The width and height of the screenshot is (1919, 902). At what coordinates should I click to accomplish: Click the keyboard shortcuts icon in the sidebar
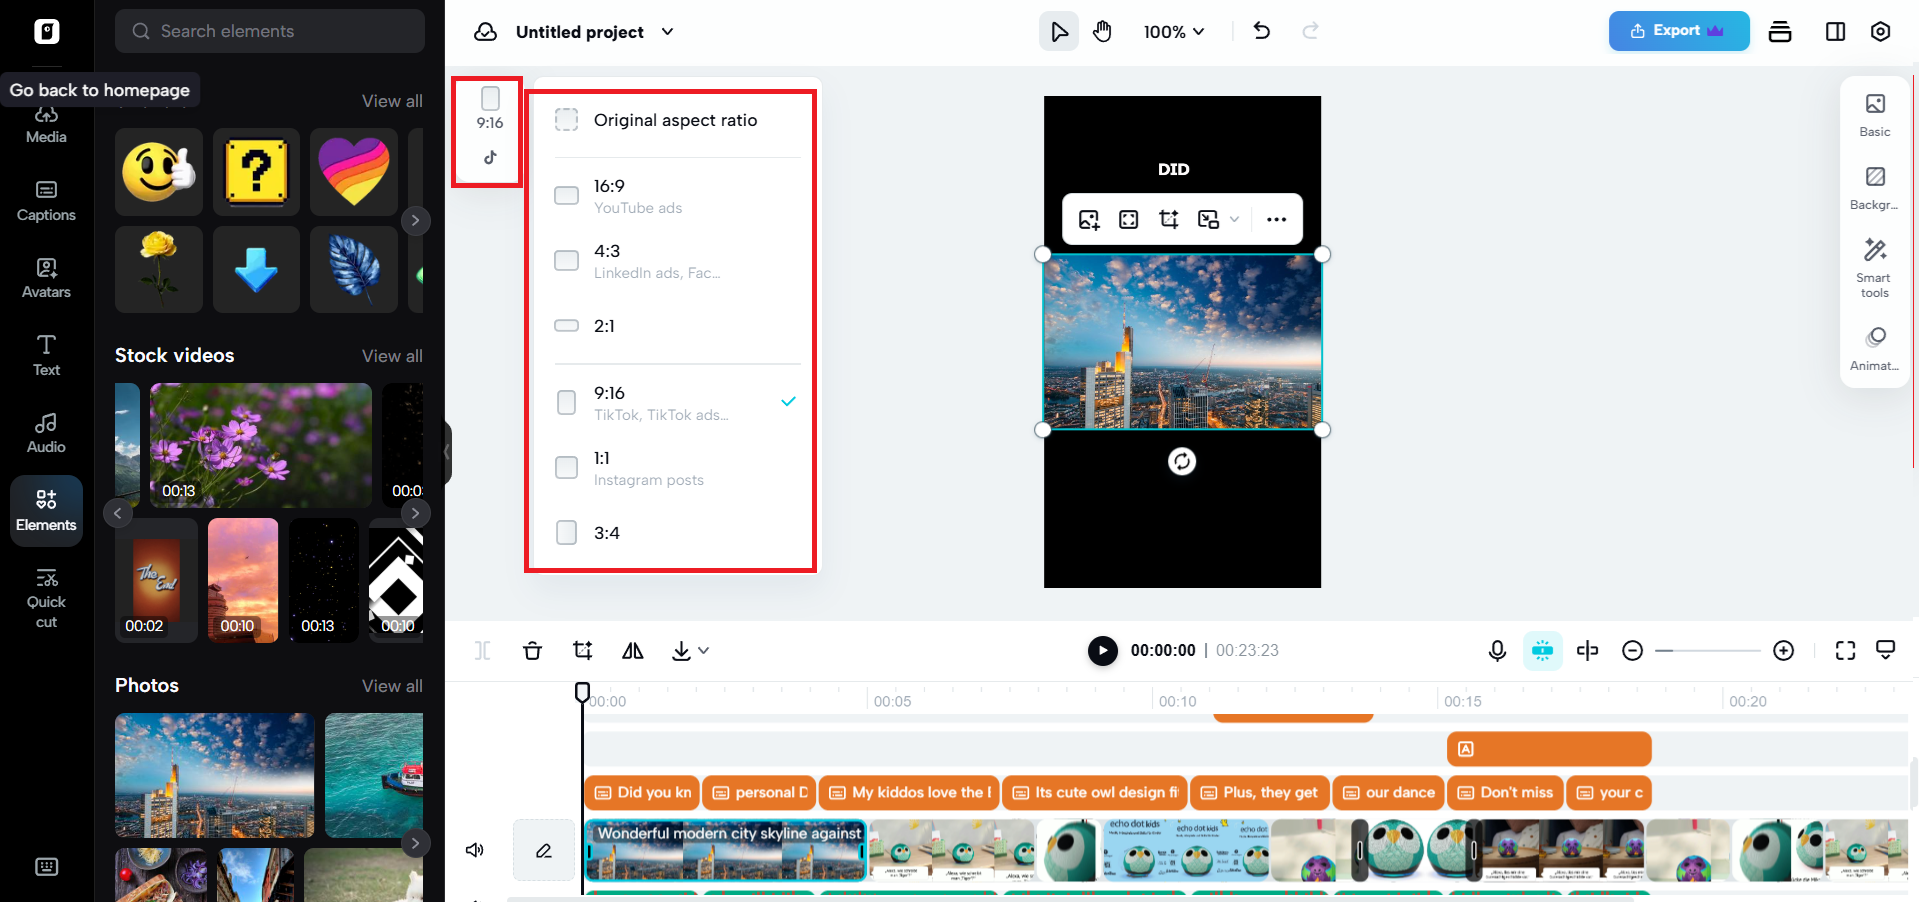tap(46, 867)
